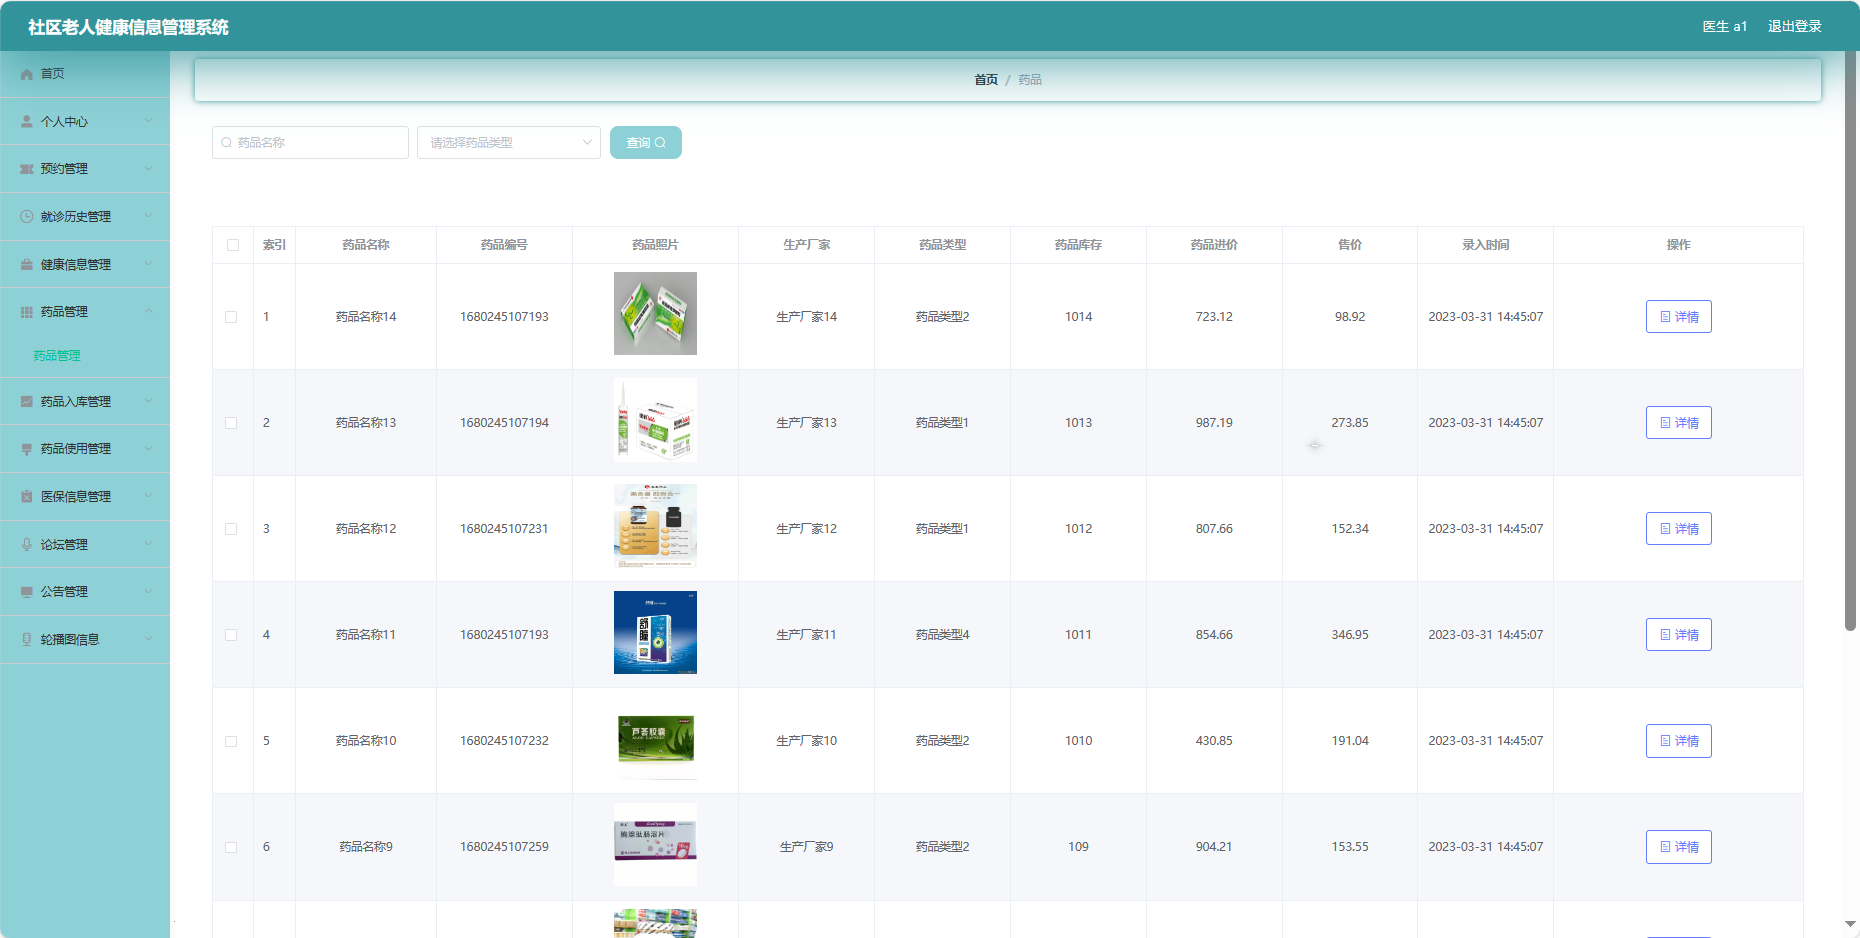1860x938 pixels.
Task: Click the clipboard icon beside 医保信息管理
Action: click(27, 497)
